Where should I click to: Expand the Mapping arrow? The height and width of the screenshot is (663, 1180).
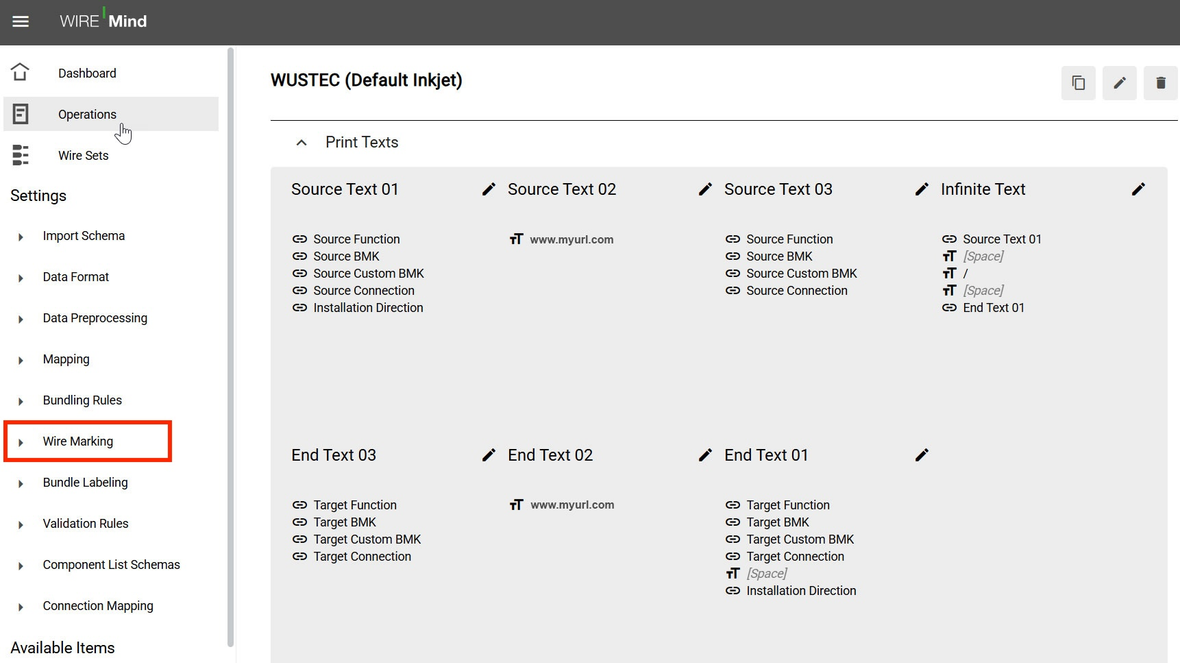20,360
